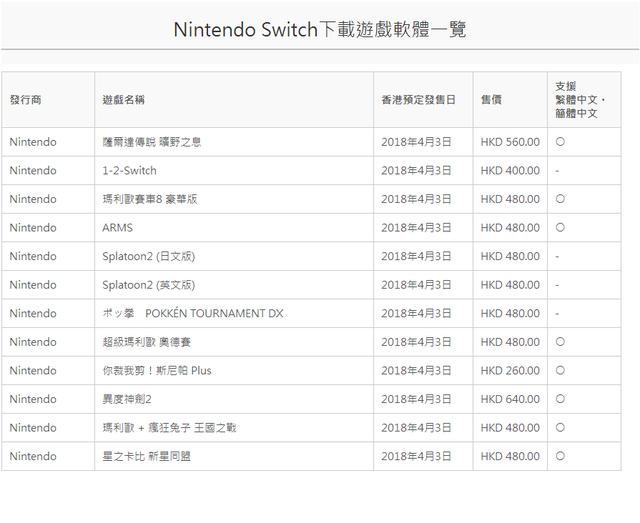The image size is (640, 523).
Task: Select the price for 瑪利歐 + 瘋狂兔子 王國之戰
Action: click(x=510, y=427)
